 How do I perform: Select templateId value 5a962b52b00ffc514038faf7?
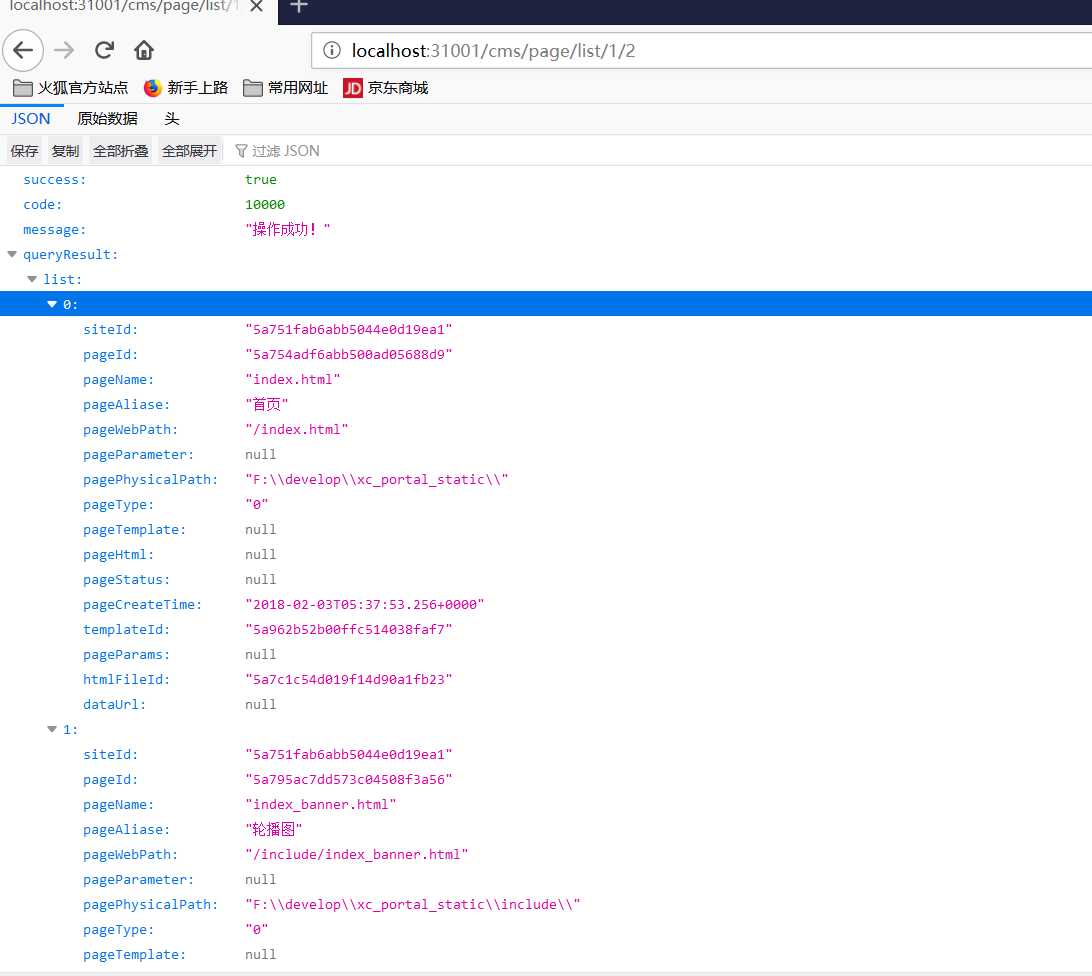tap(348, 629)
